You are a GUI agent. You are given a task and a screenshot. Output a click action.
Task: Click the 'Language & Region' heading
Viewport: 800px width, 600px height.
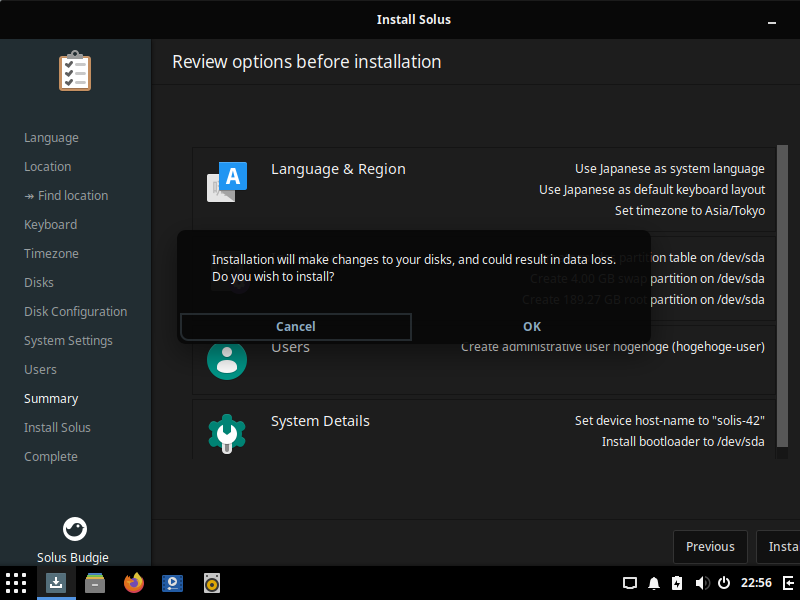point(338,169)
